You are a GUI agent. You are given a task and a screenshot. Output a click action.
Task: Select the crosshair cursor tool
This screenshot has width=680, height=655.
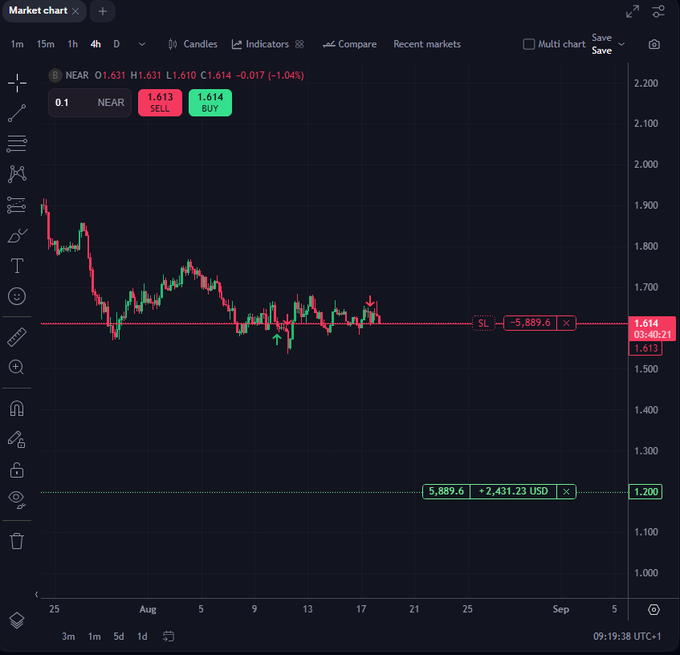(17, 83)
